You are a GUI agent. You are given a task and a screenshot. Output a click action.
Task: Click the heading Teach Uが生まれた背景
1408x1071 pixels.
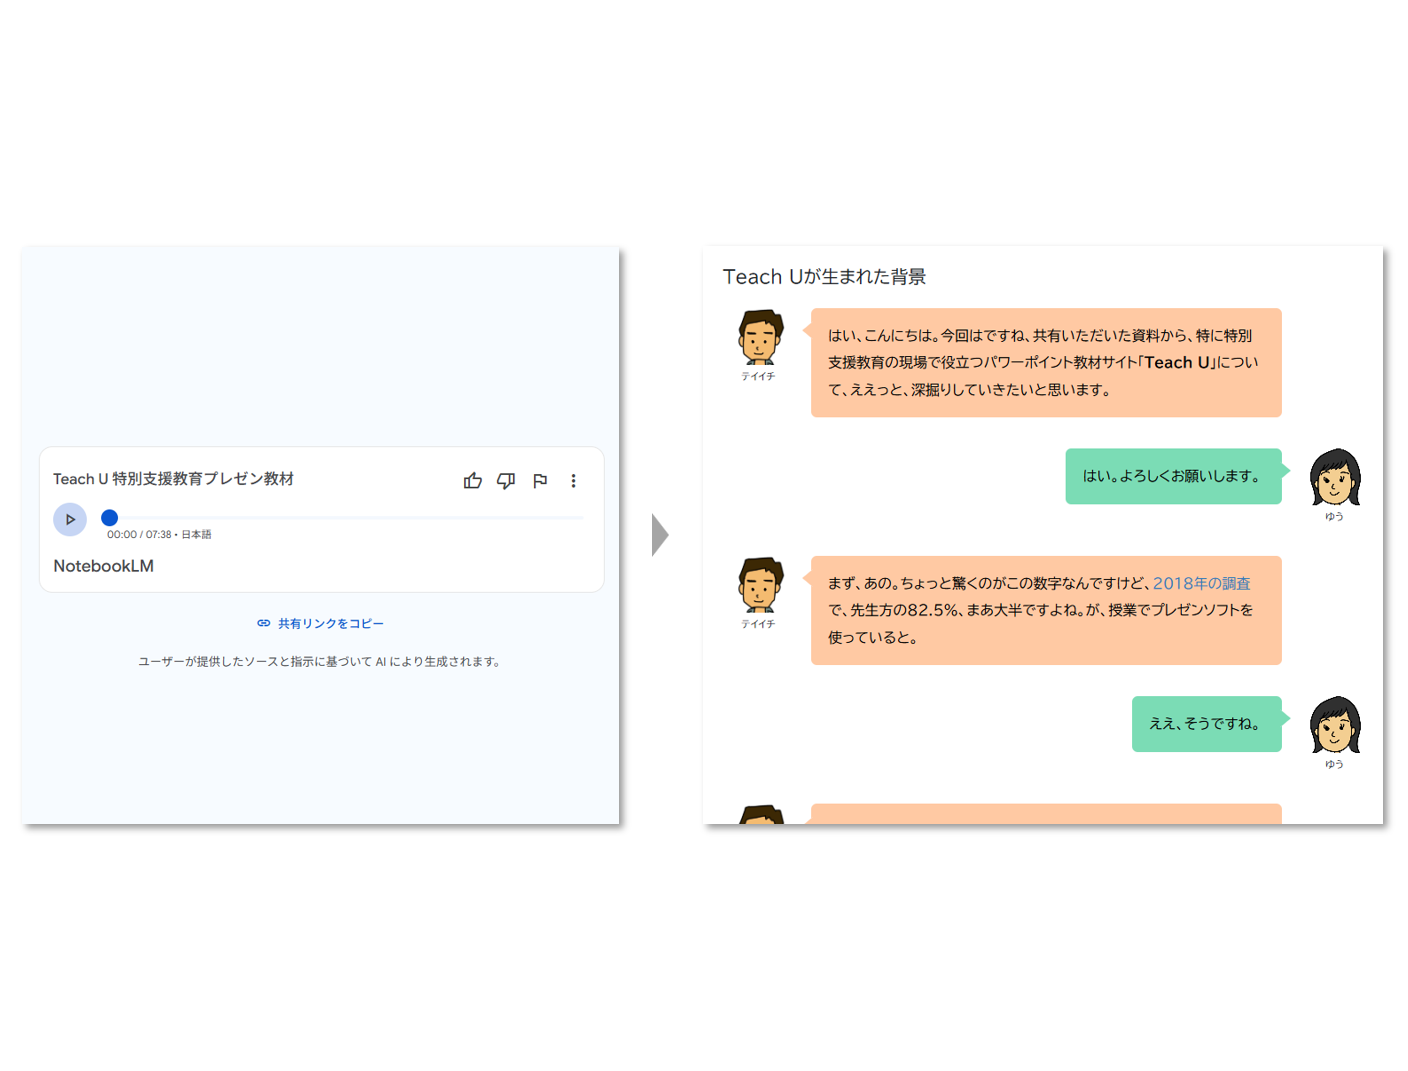coord(824,277)
